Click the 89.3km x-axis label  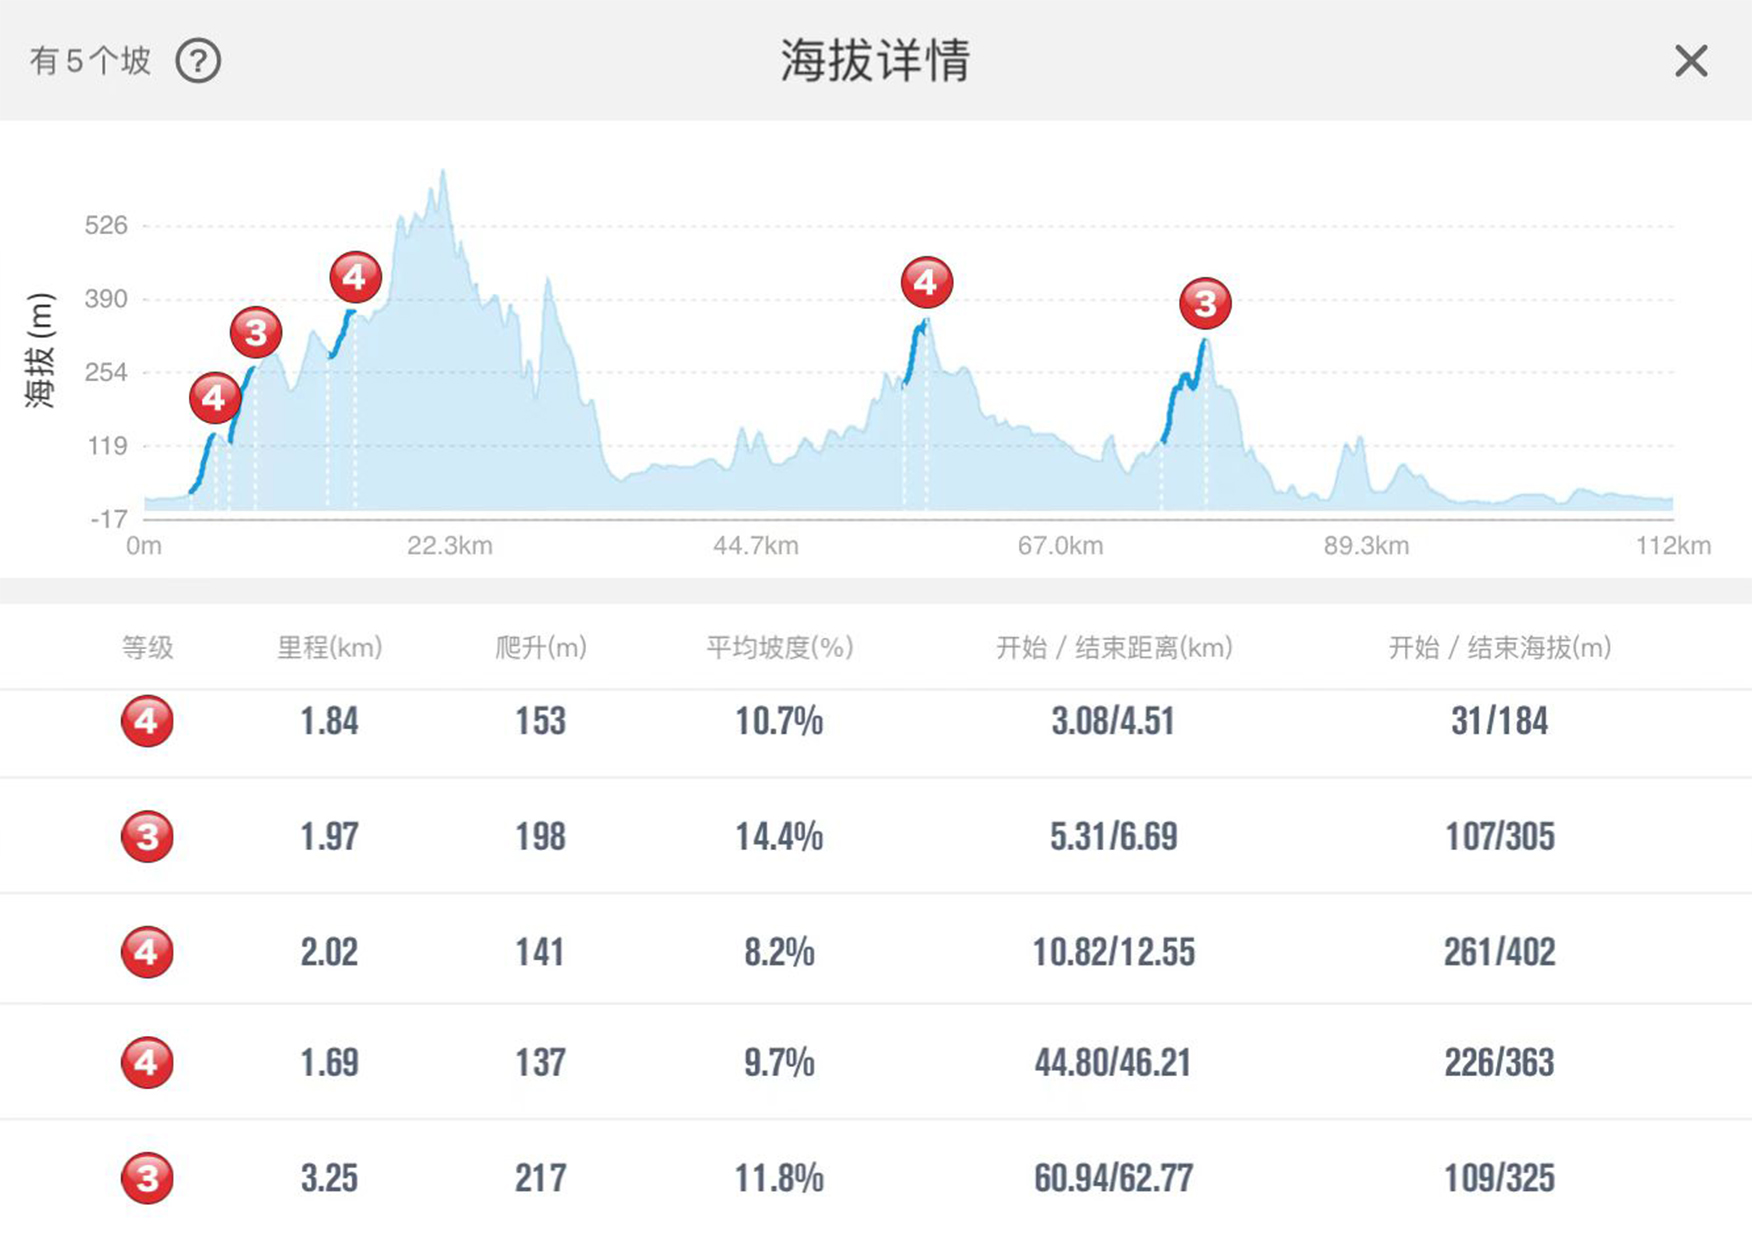pos(1367,546)
